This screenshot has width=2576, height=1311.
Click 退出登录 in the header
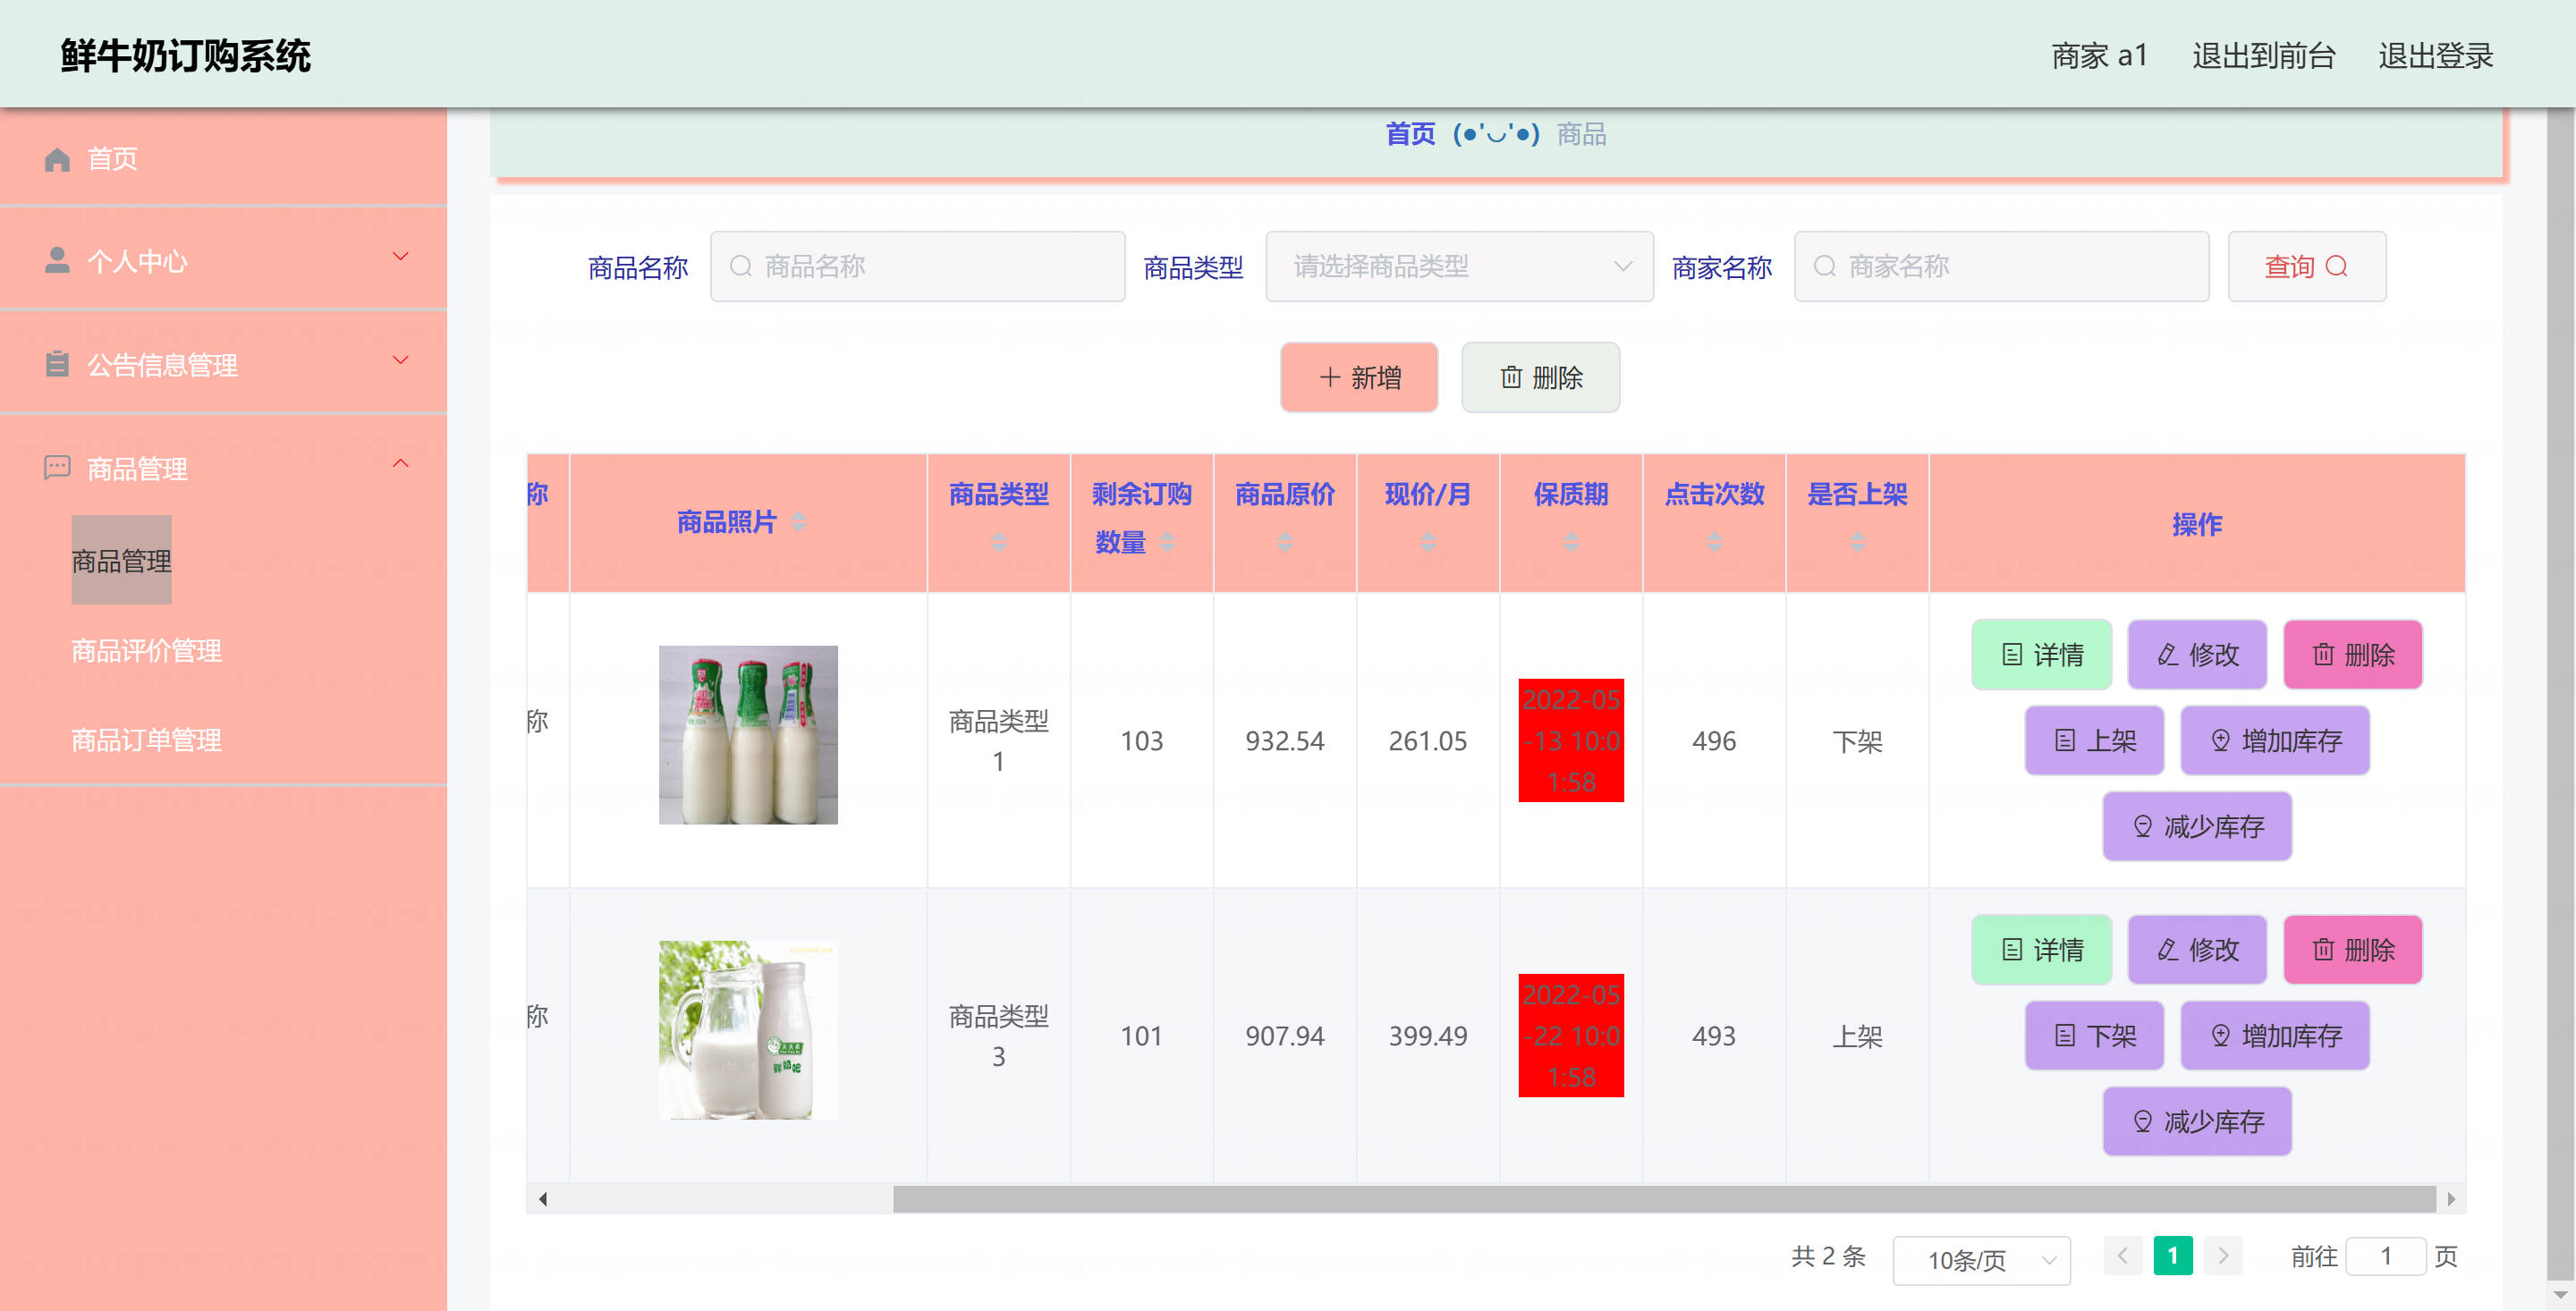(2435, 56)
